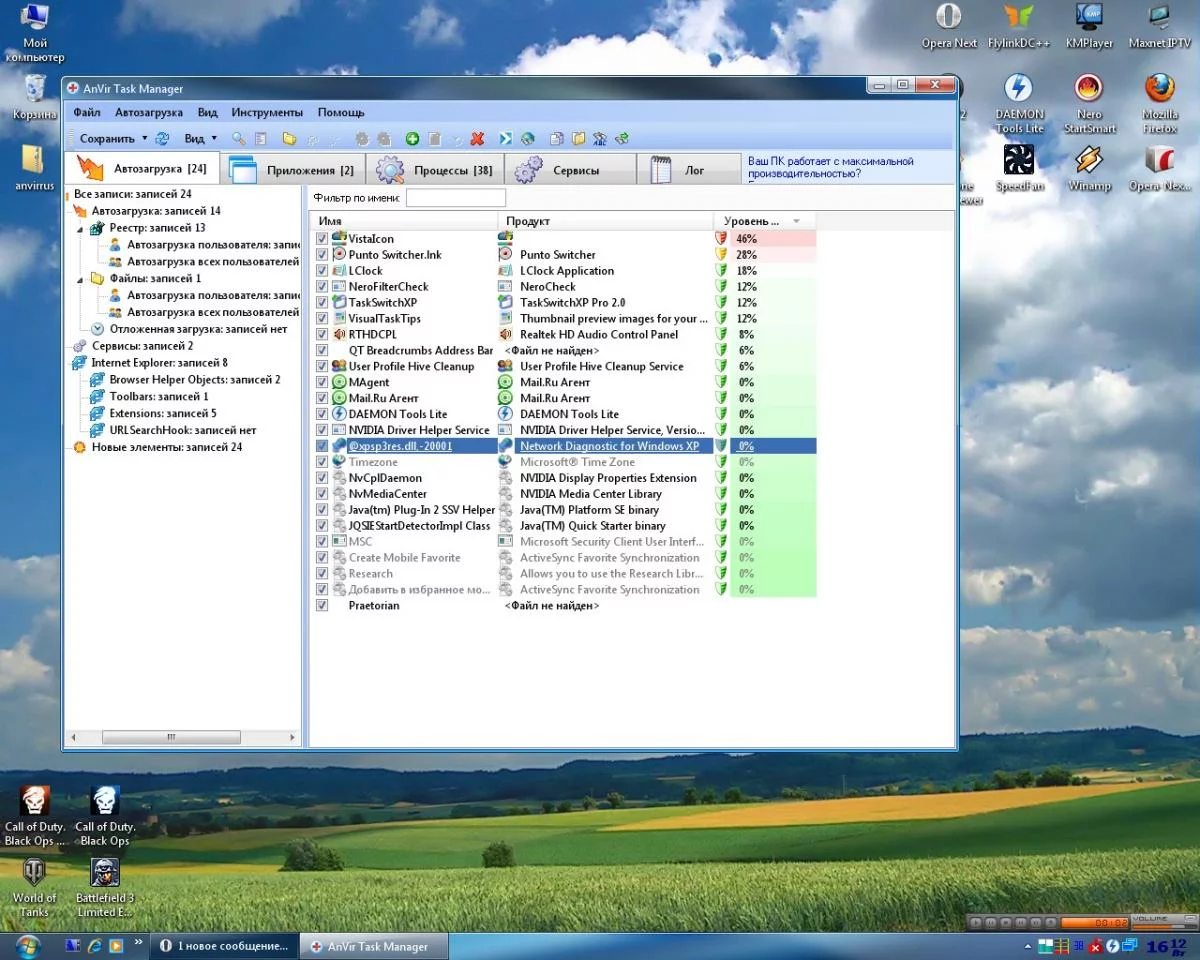Click the Winamp orange time display
Viewport: 1200px width, 960px height.
(1095, 922)
